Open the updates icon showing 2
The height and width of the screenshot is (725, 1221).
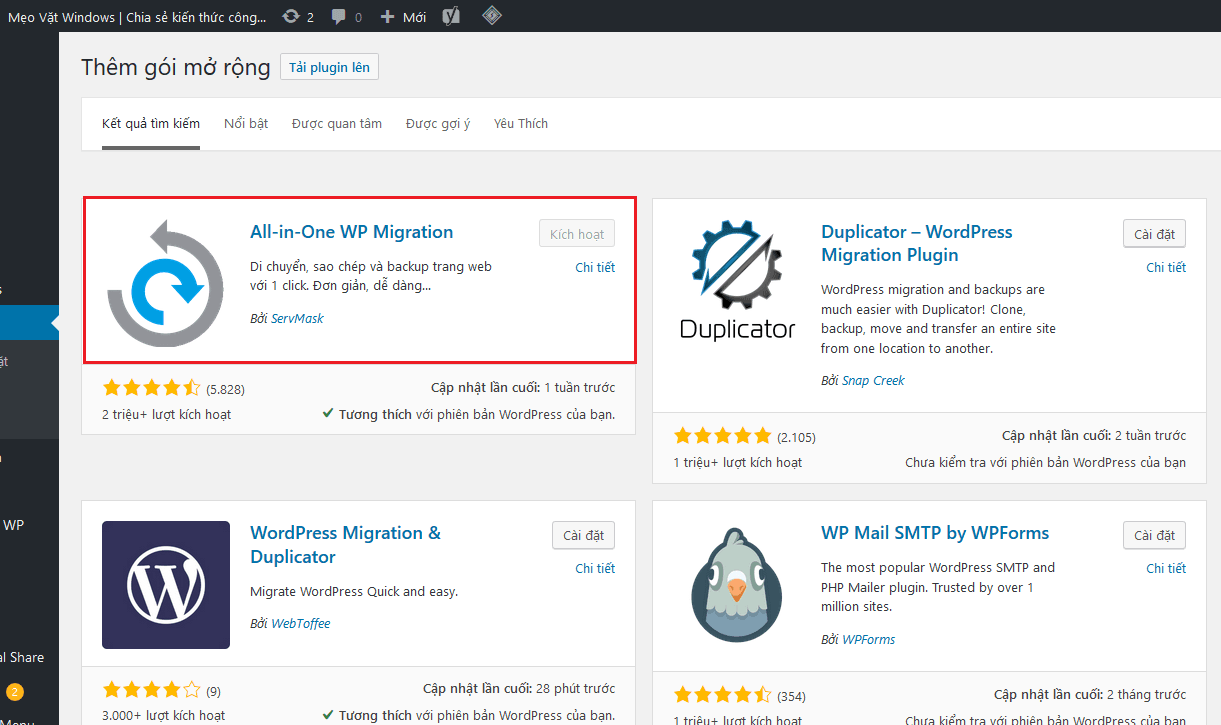point(298,17)
